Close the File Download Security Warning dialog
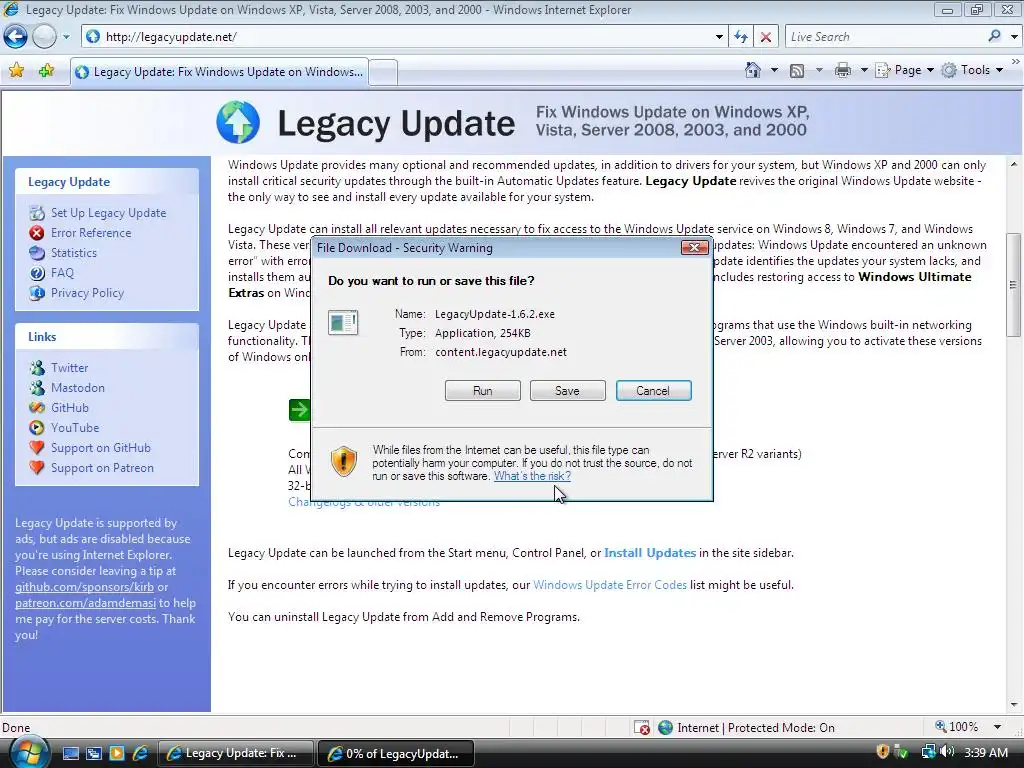Screen dimensions: 1024x768 pyautogui.click(x=695, y=248)
